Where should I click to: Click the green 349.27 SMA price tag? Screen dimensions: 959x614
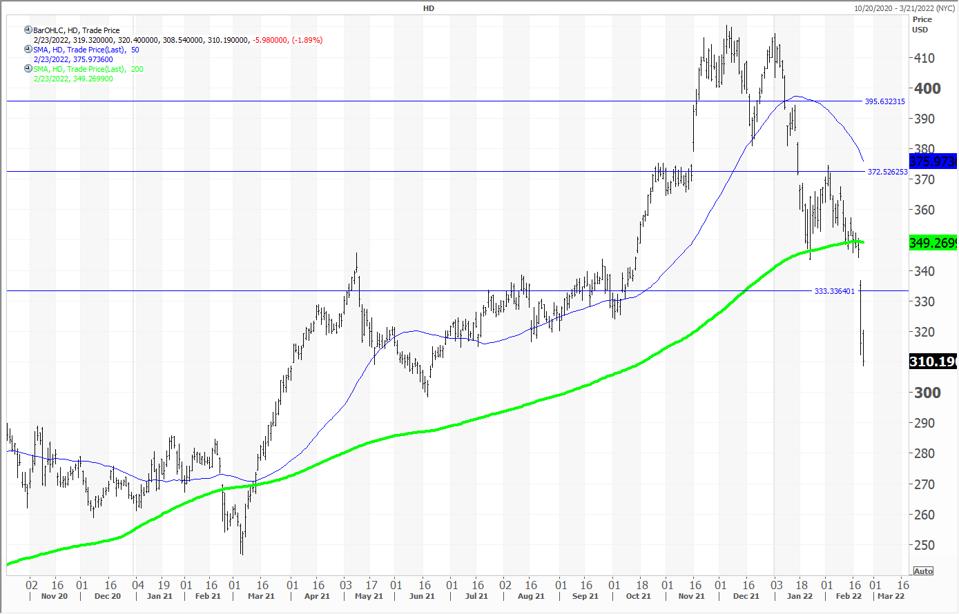(x=933, y=242)
